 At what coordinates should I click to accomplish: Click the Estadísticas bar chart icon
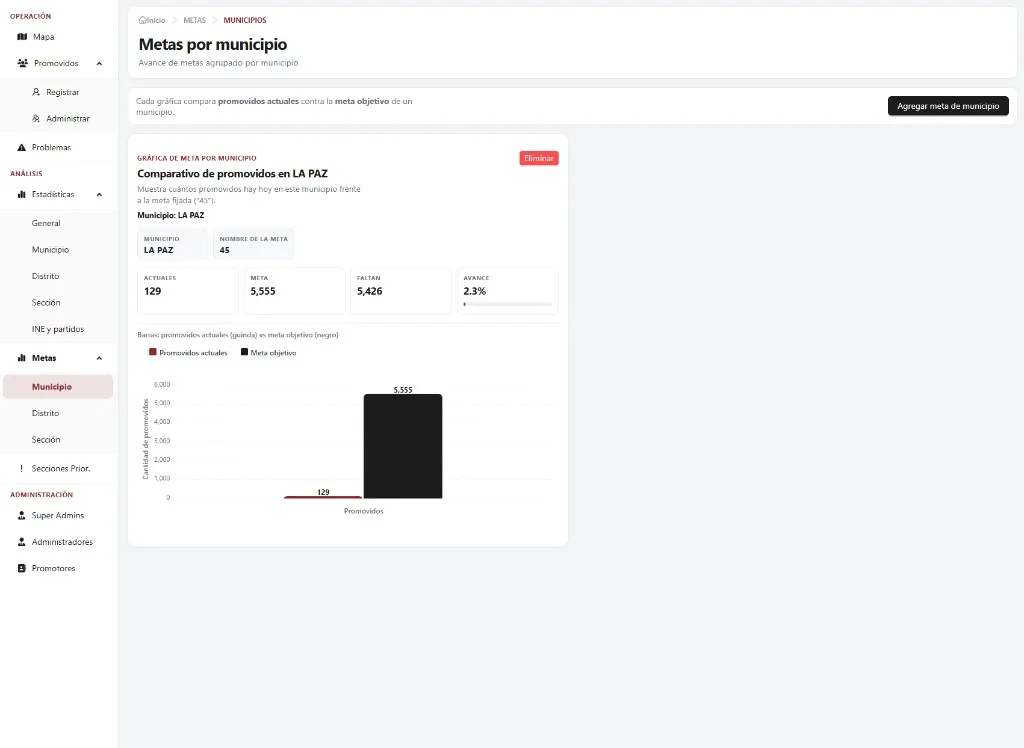pos(22,195)
